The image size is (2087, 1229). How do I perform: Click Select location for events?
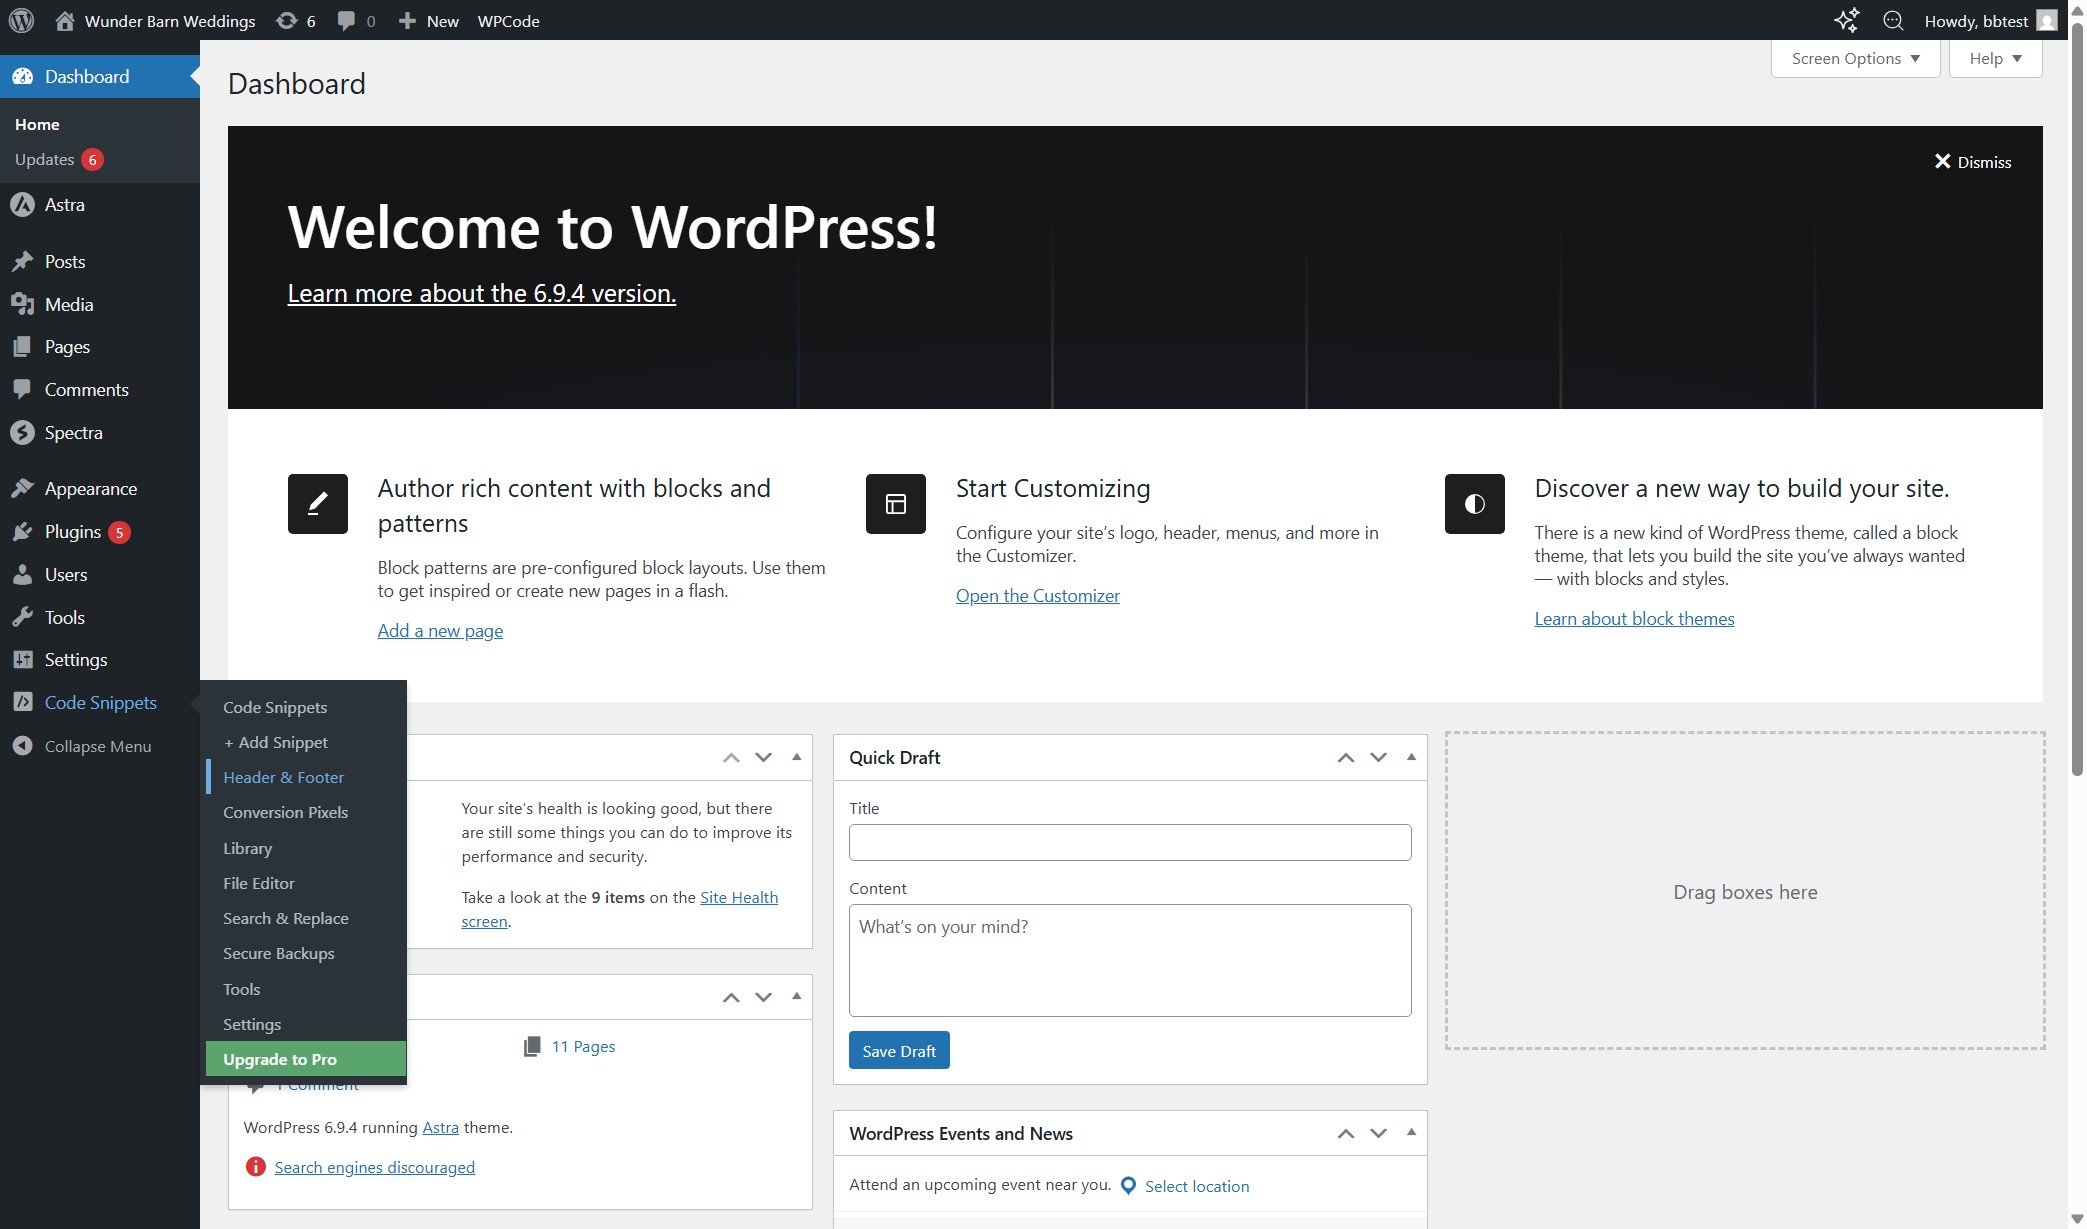point(1196,1186)
